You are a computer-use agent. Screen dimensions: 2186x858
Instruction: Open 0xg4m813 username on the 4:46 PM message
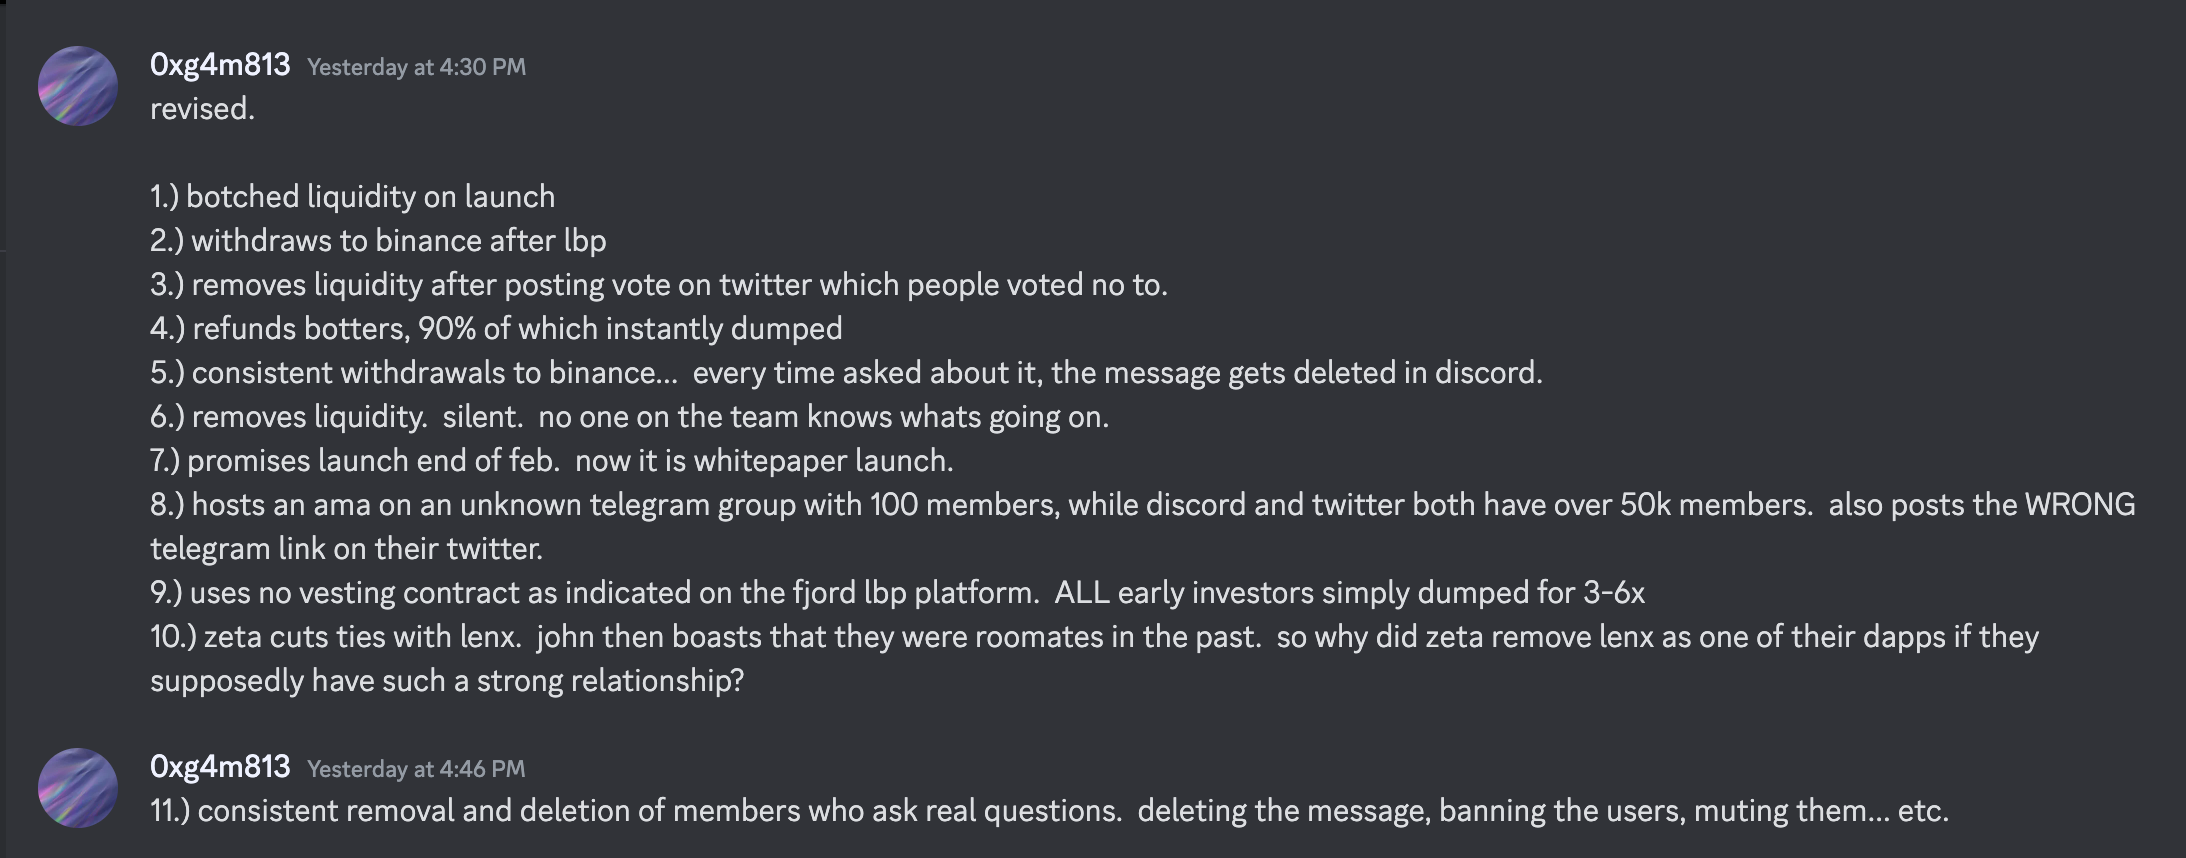click(220, 767)
